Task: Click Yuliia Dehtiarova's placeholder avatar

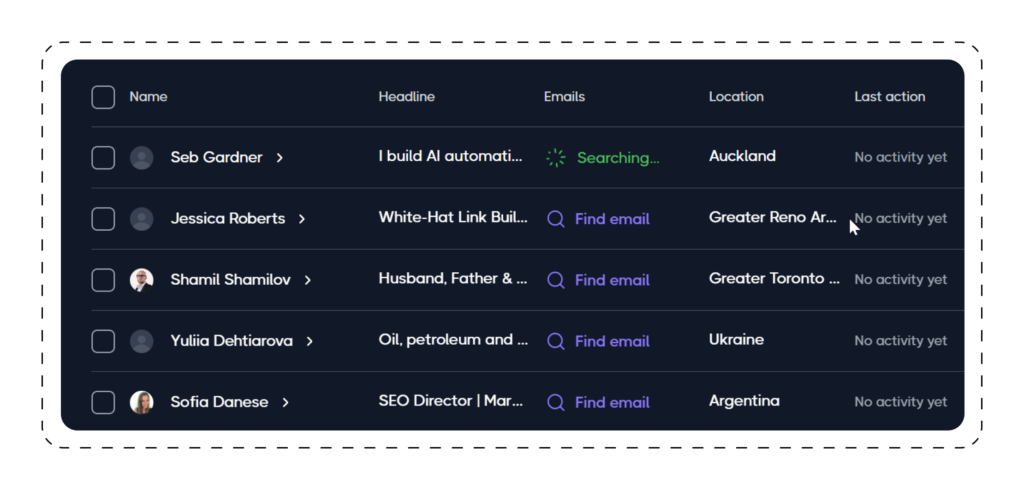Action: 142,341
